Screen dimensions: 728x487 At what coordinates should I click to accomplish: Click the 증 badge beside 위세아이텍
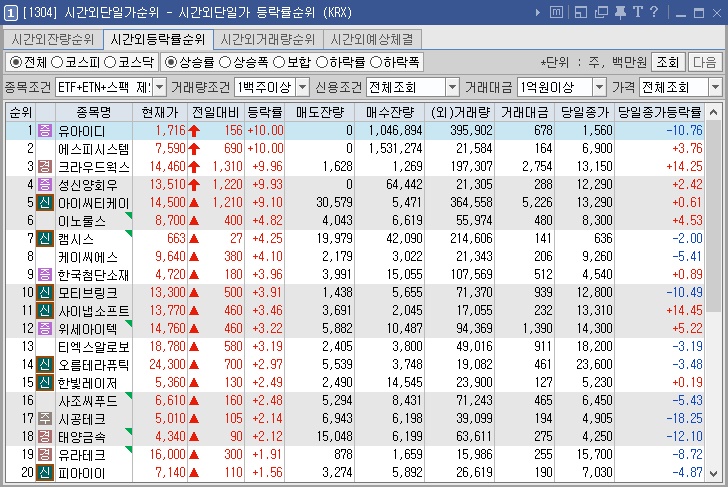[45, 329]
